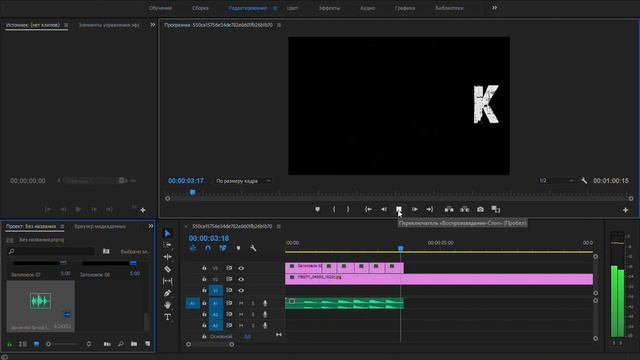640x360 pixels.
Task: Open Comparison View in Program monitor
Action: click(496, 209)
